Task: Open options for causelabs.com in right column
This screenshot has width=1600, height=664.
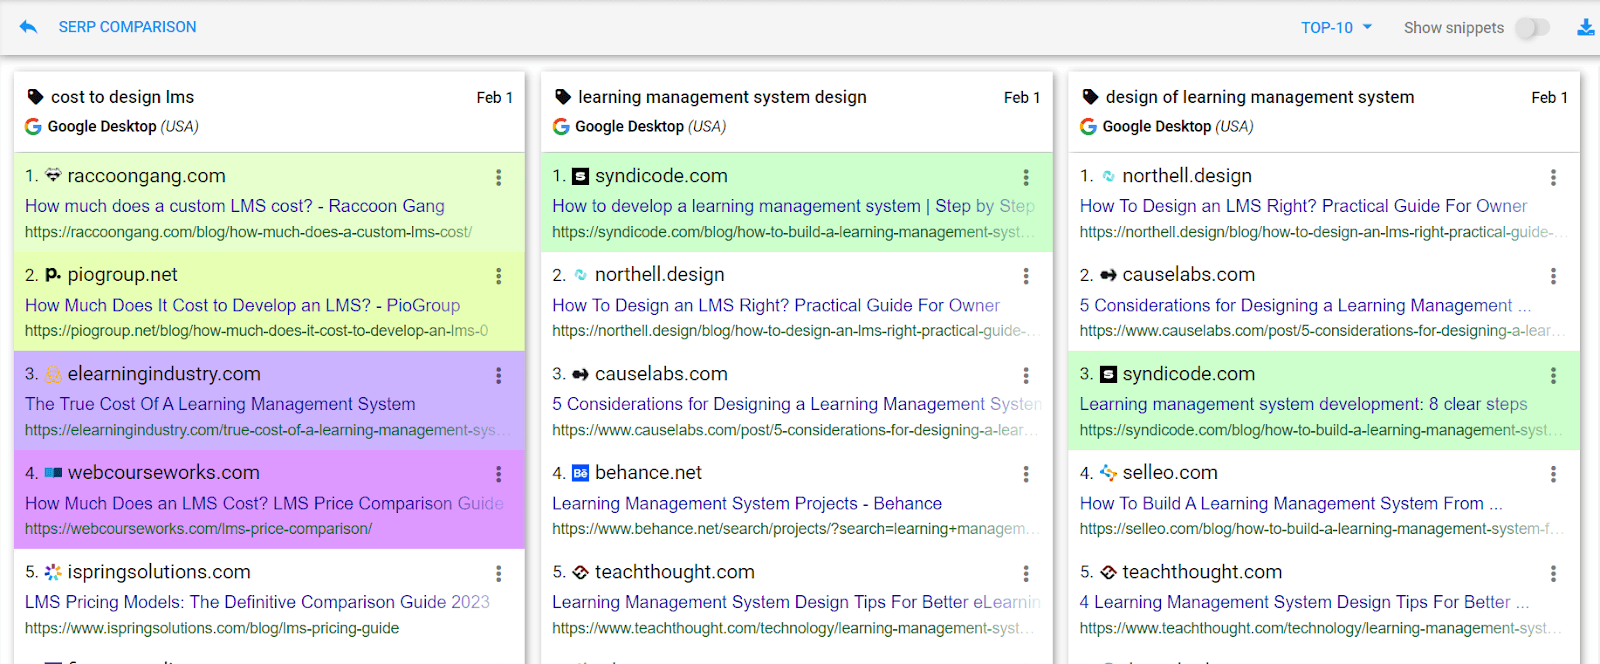Action: pyautogui.click(x=1553, y=276)
